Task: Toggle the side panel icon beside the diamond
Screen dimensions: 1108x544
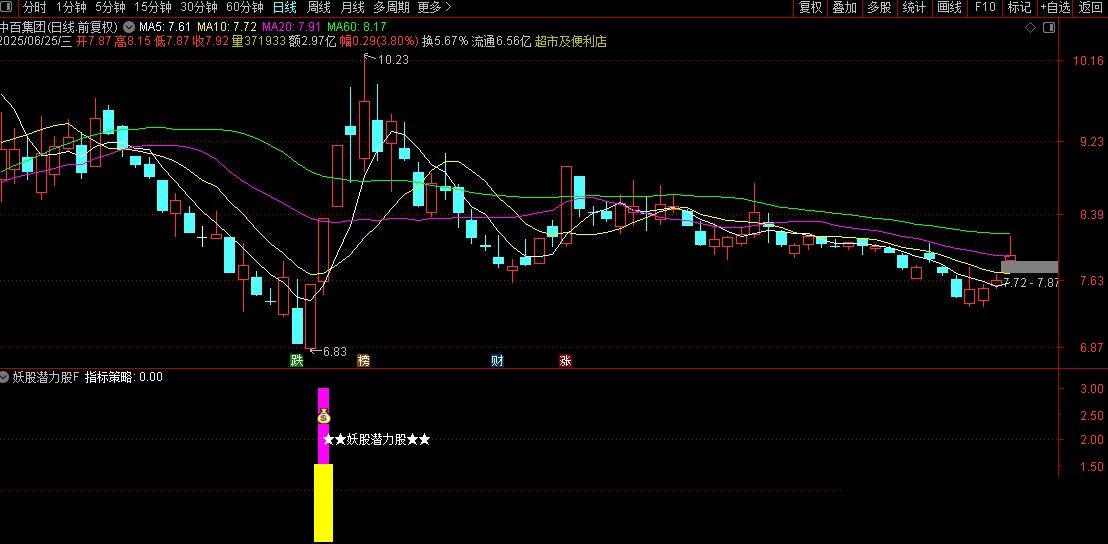Action: (x=1048, y=28)
